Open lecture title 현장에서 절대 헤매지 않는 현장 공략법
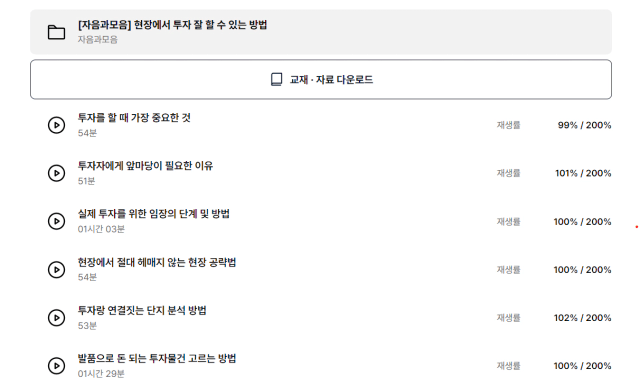This screenshot has width=640, height=378. click(x=157, y=262)
